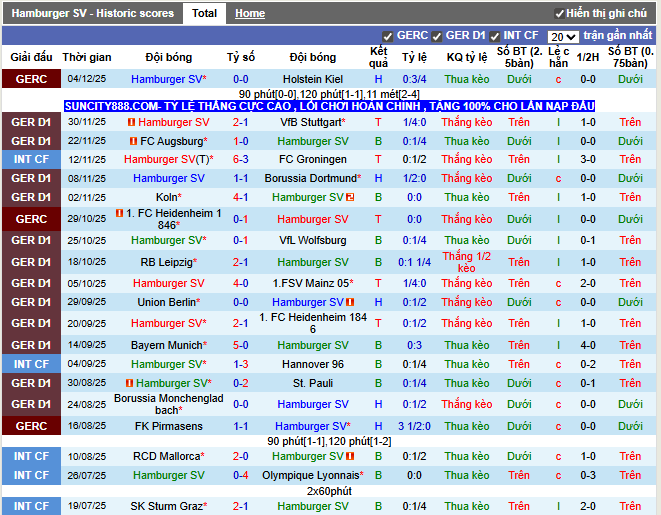This screenshot has height=515, width=661.
Task: Red card icon after Hamburger SV in Union Berlin match
Action: [x=350, y=302]
